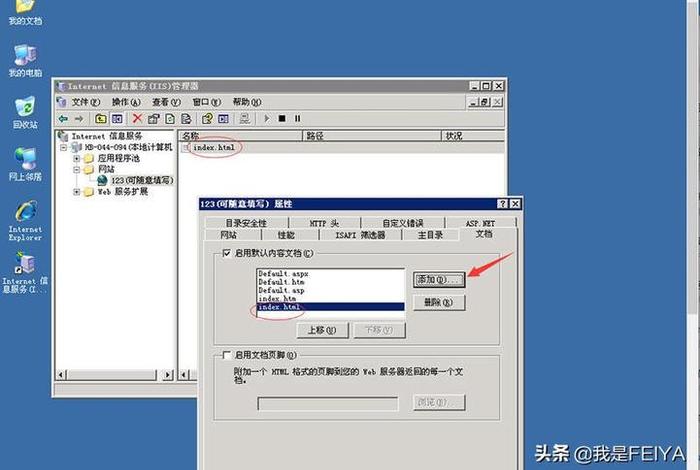
Task: Click the 下移 button
Action: pyautogui.click(x=379, y=330)
